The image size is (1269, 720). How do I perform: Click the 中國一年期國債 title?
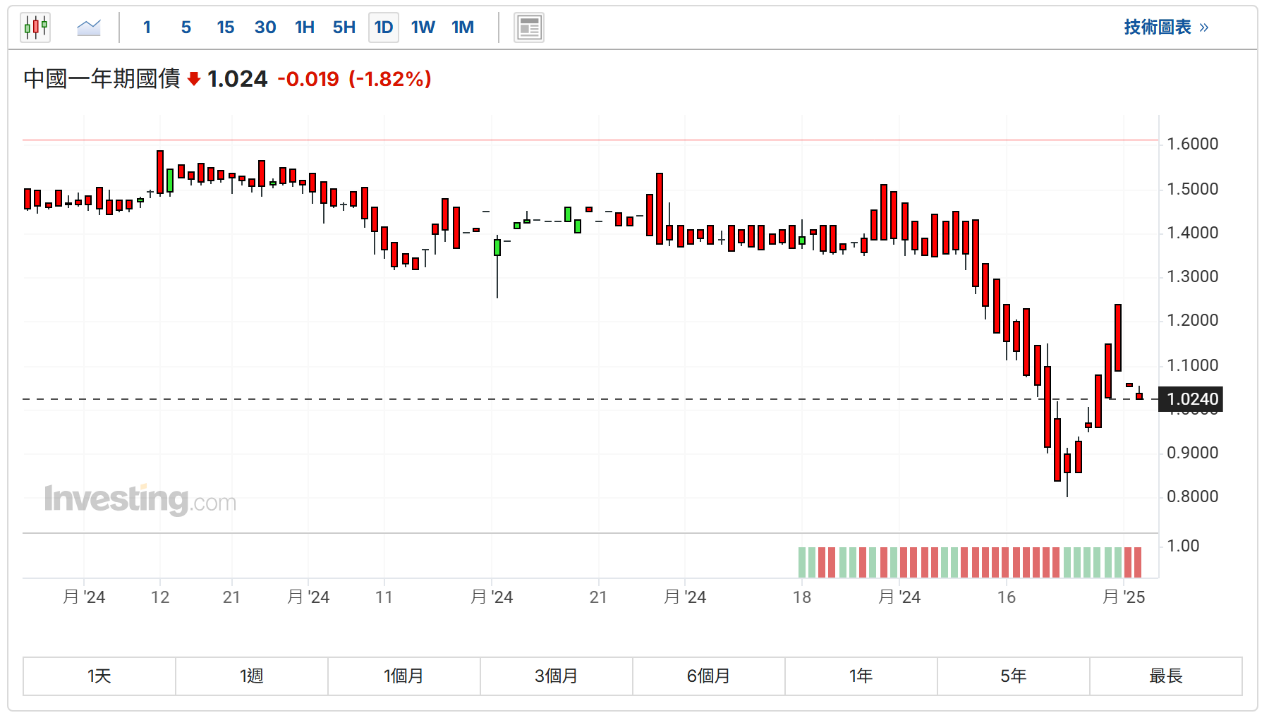[101, 79]
